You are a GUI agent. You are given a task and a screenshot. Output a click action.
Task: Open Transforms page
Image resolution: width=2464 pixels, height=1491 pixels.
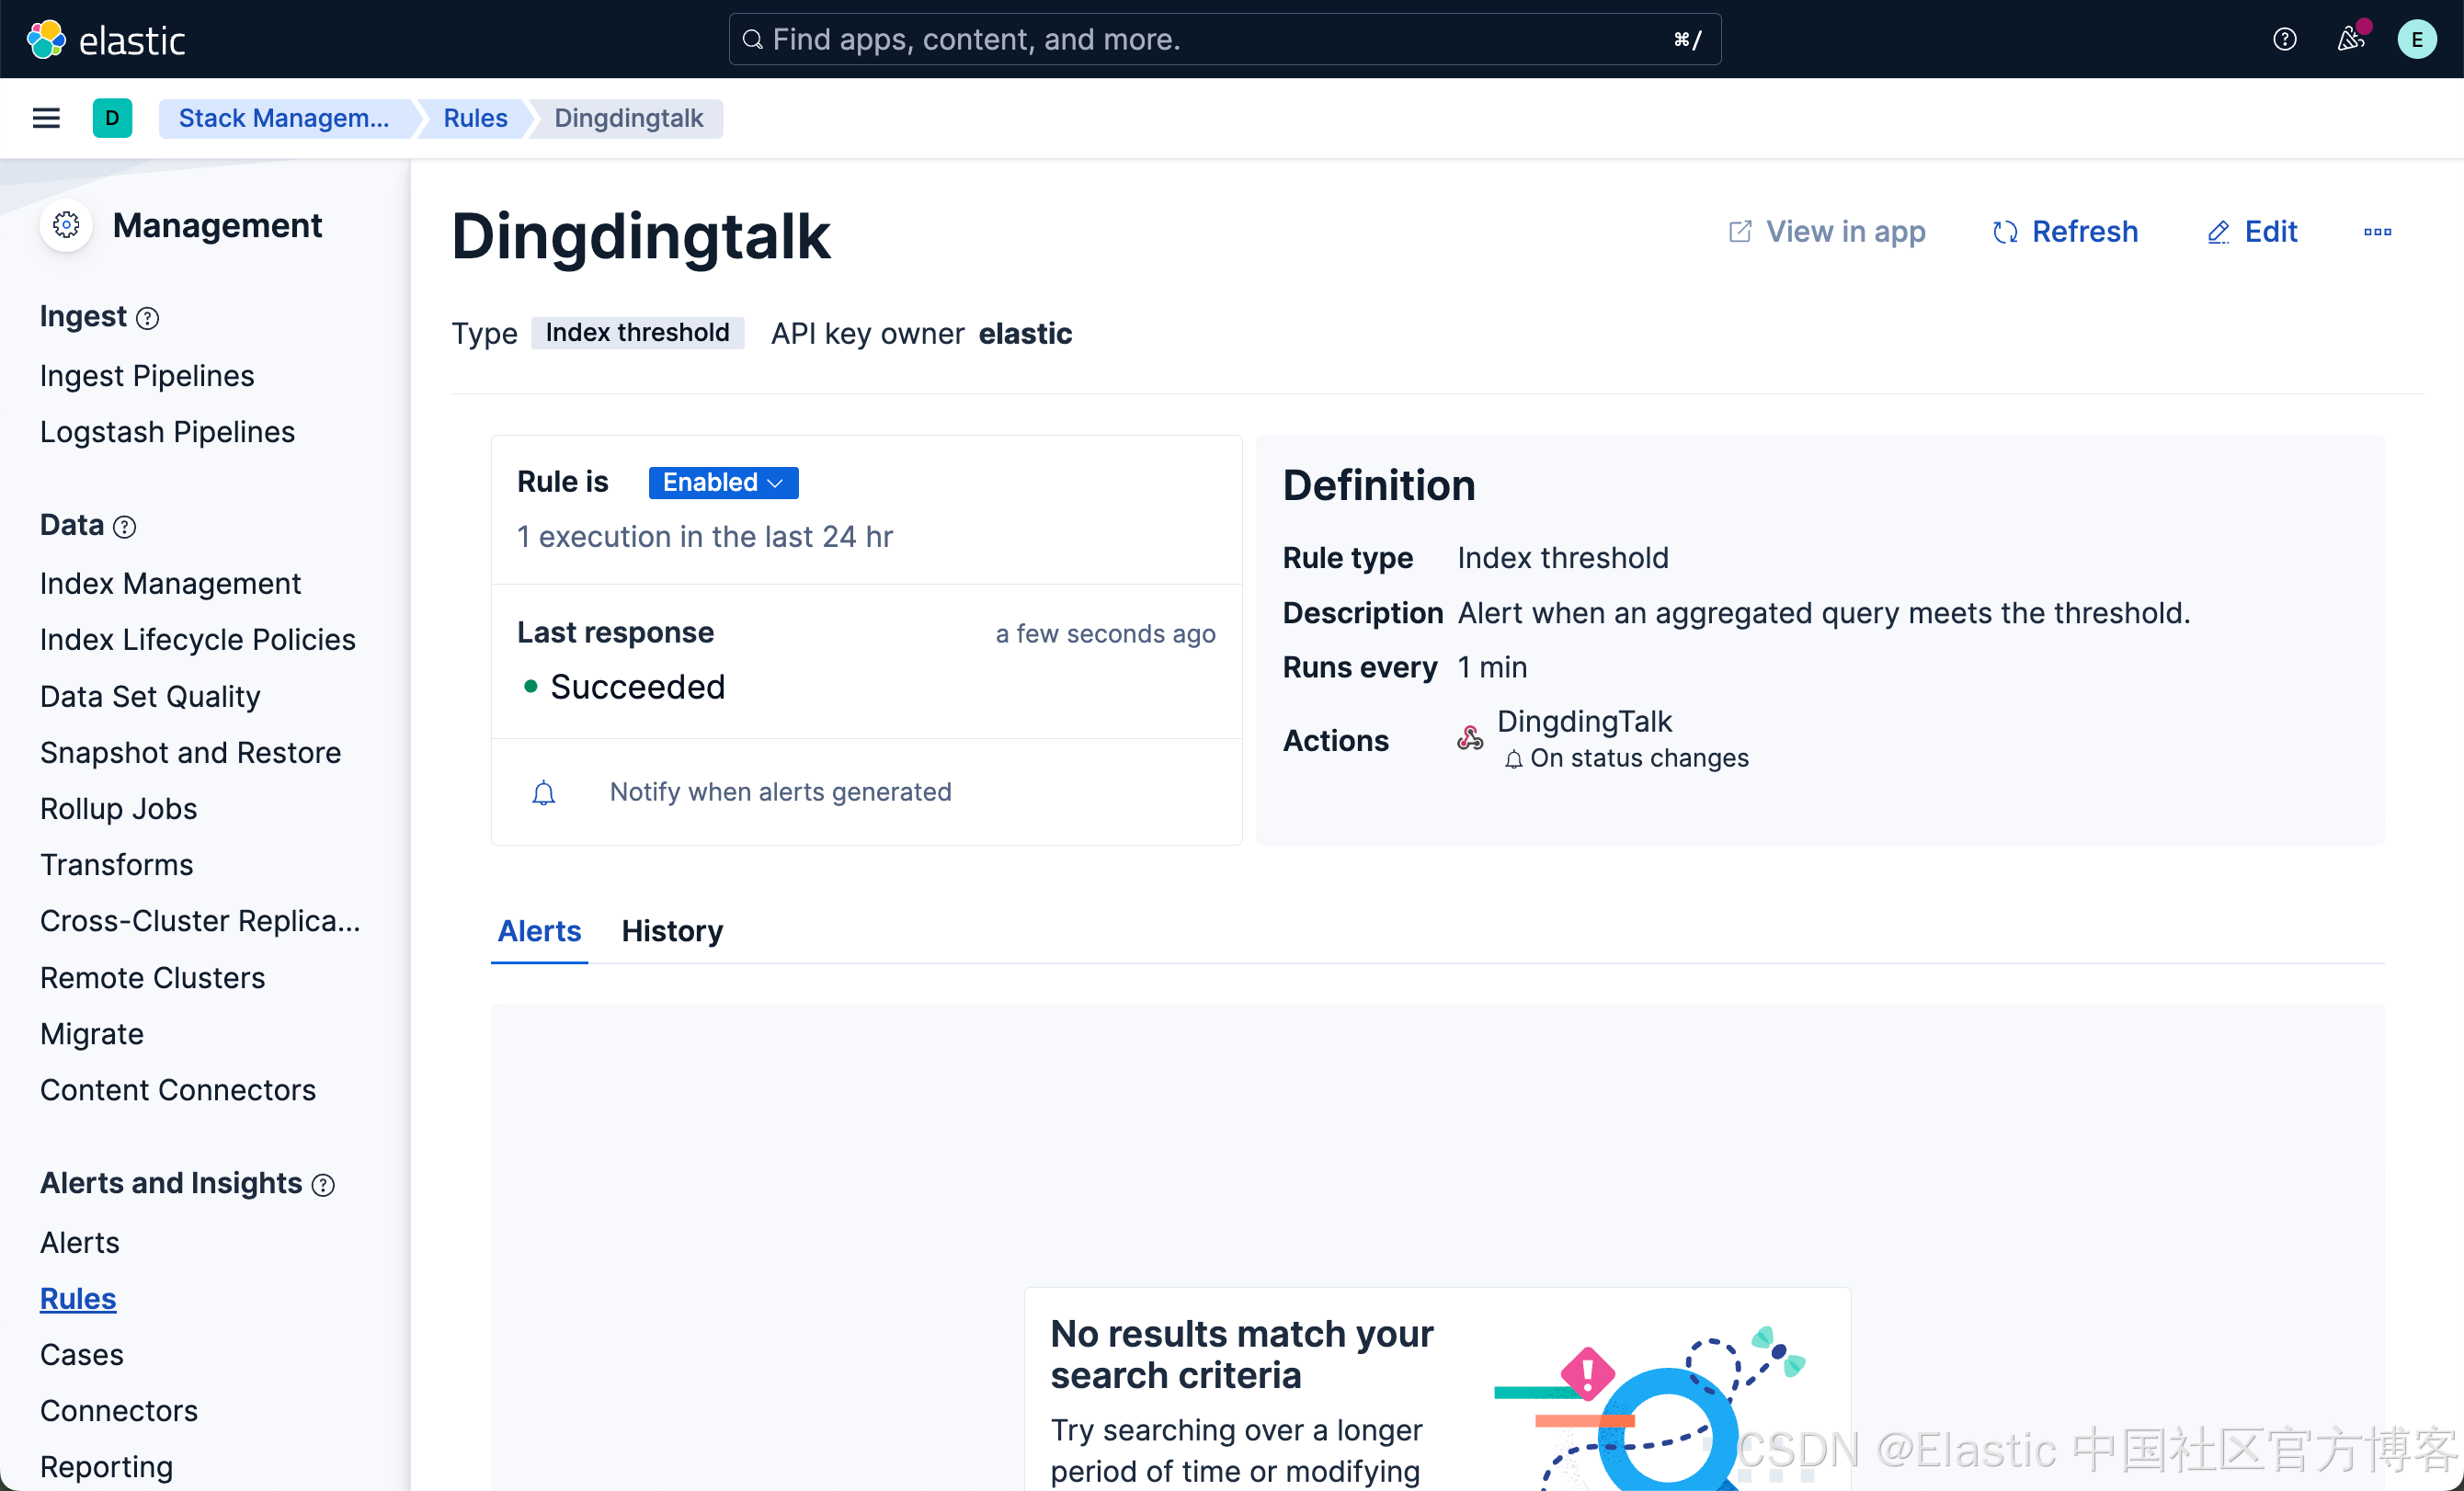pyautogui.click(x=116, y=865)
